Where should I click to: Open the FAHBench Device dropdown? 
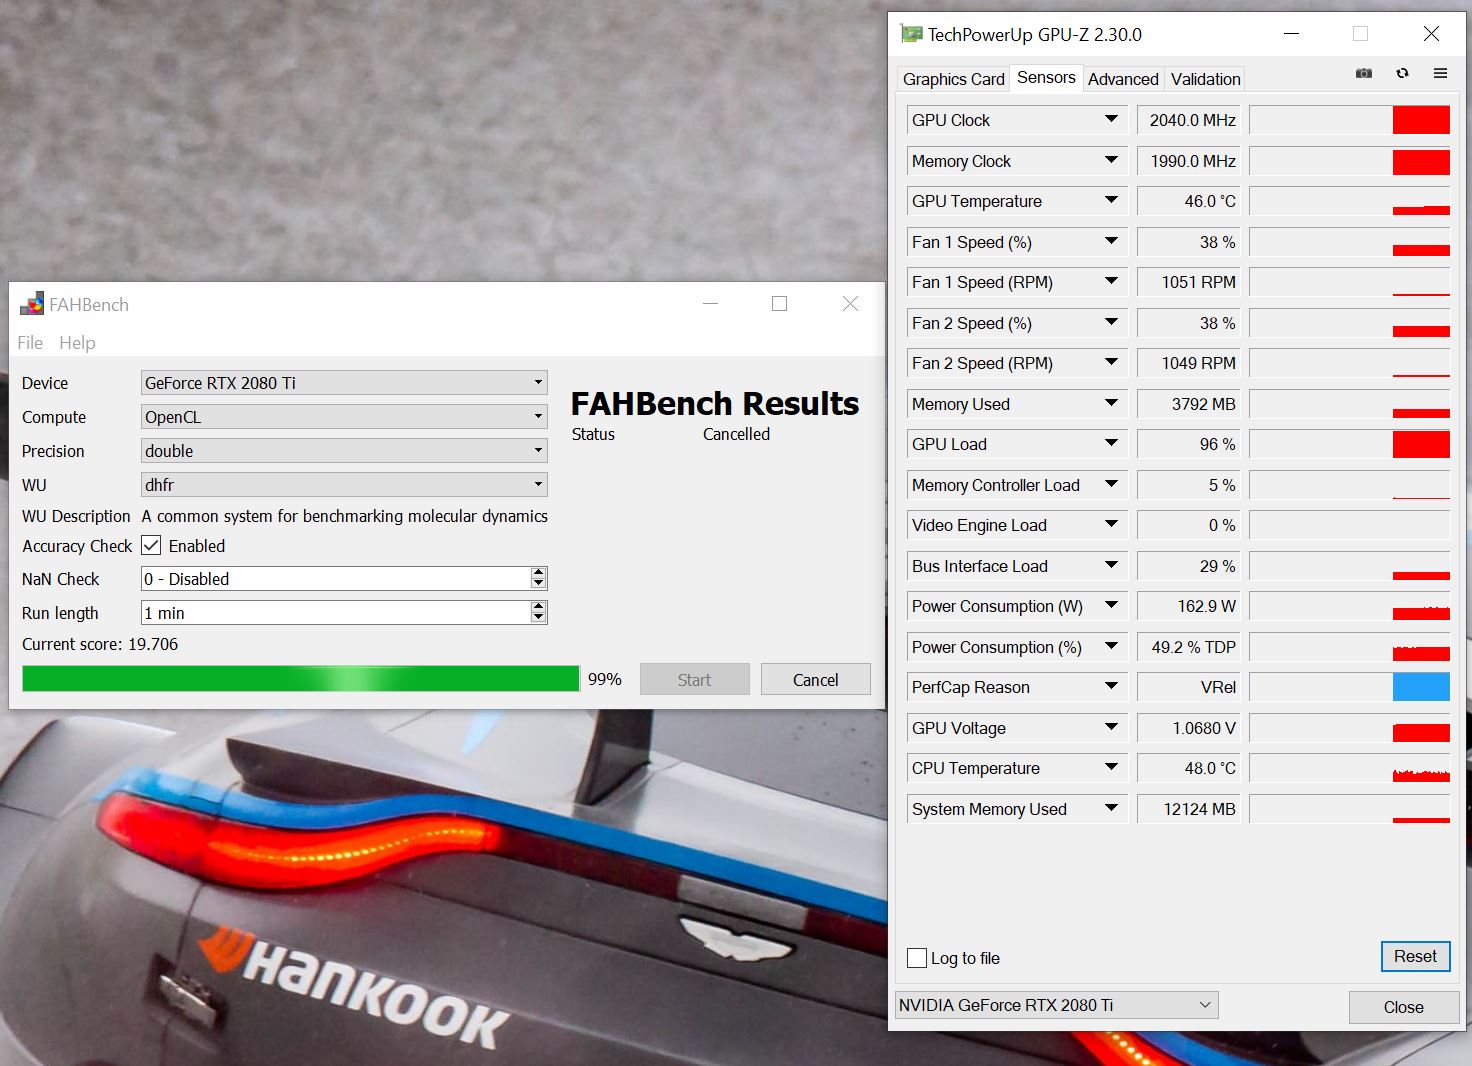click(344, 383)
